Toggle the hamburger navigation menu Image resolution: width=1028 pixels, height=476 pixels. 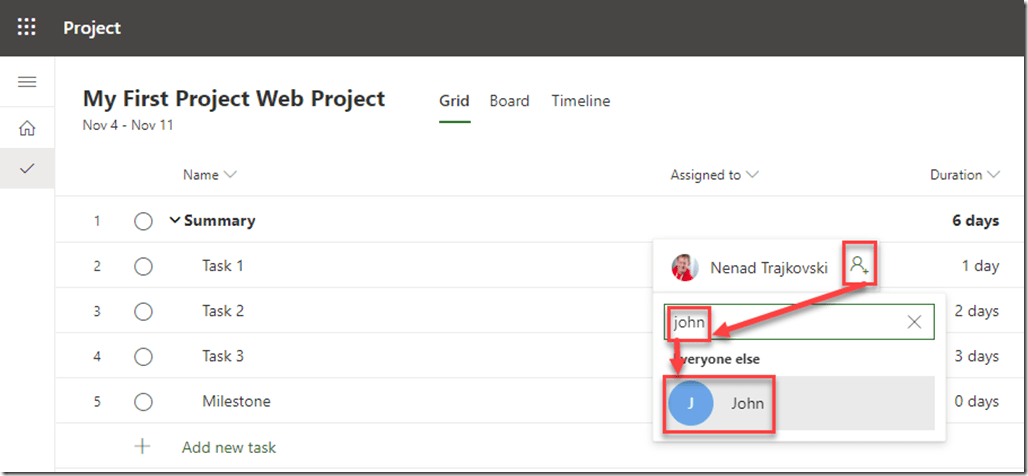click(x=27, y=82)
